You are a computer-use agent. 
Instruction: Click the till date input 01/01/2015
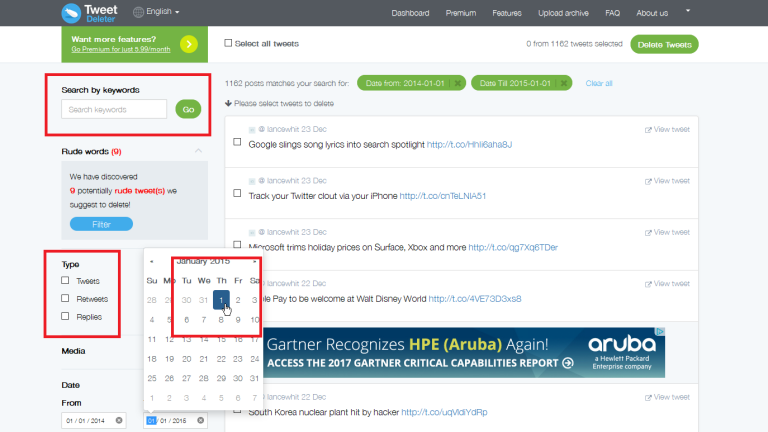click(x=175, y=420)
